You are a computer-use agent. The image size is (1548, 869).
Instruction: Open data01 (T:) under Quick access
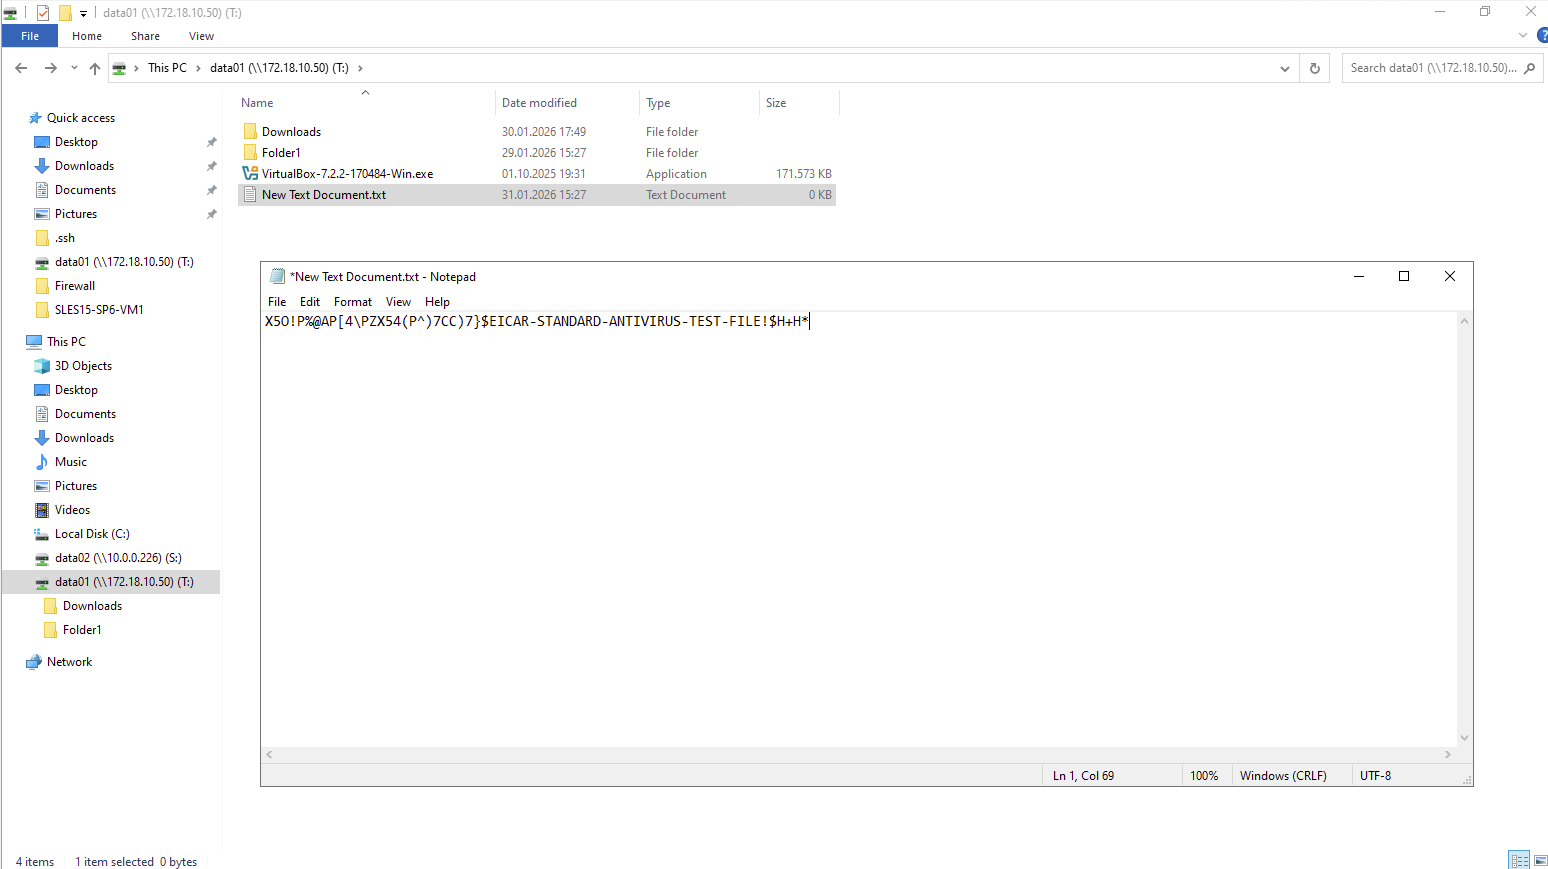click(124, 262)
